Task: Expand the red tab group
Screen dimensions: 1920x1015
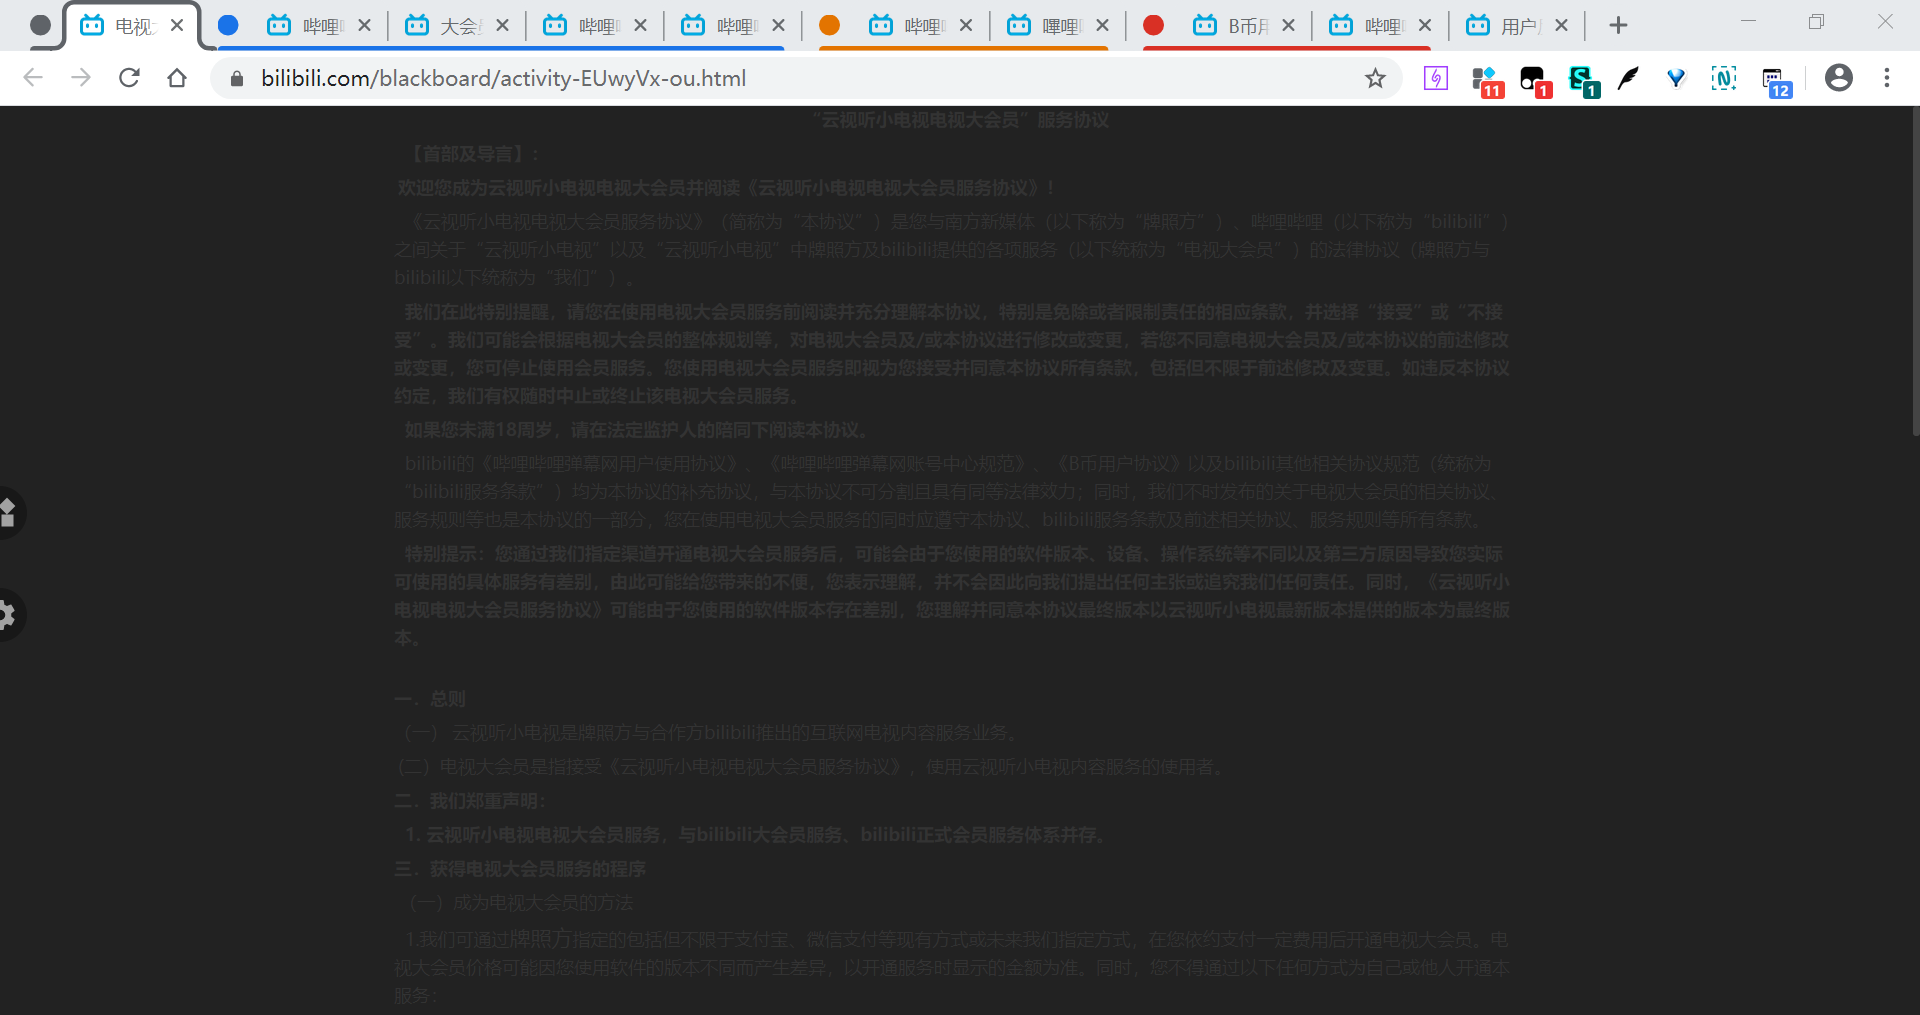Action: [1154, 25]
